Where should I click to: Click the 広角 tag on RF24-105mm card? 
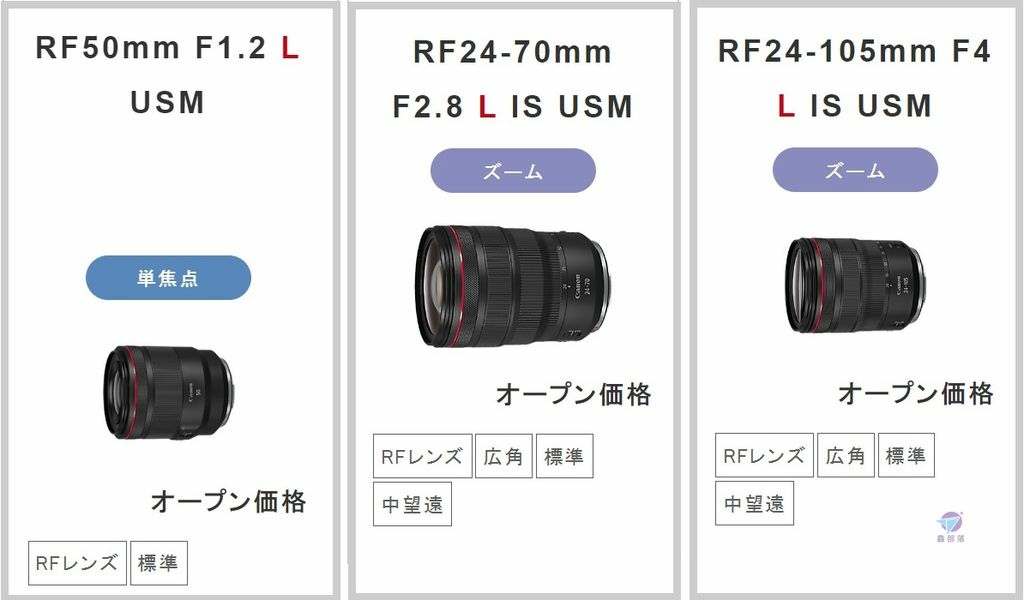[x=846, y=455]
